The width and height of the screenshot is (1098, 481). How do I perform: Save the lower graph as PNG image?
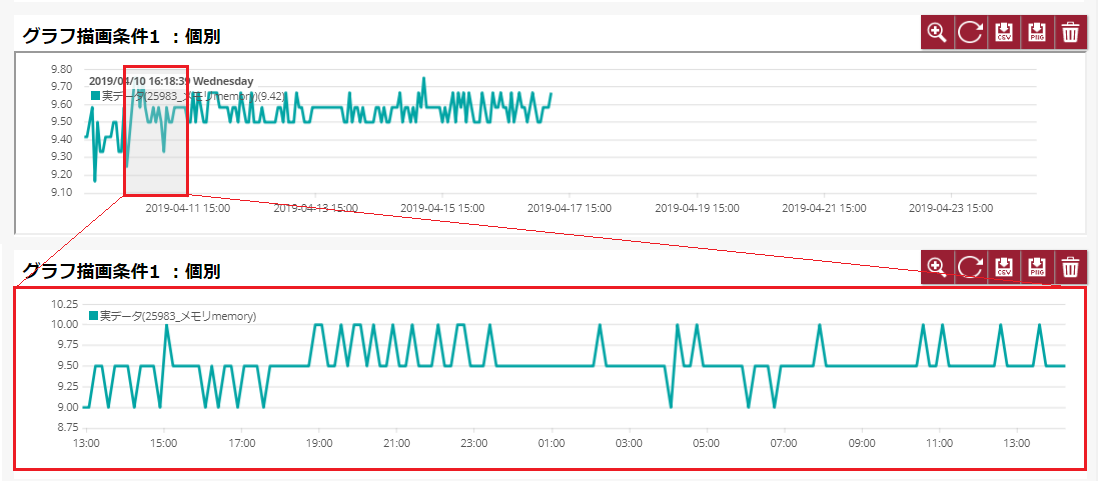coord(1037,267)
